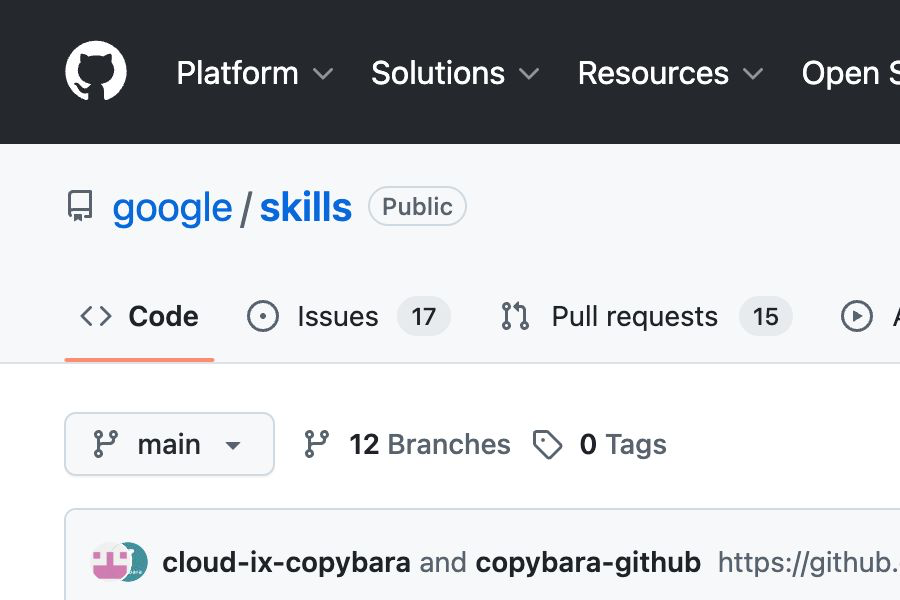900x600 pixels.
Task: Open the Open Source menu item
Action: (x=850, y=73)
